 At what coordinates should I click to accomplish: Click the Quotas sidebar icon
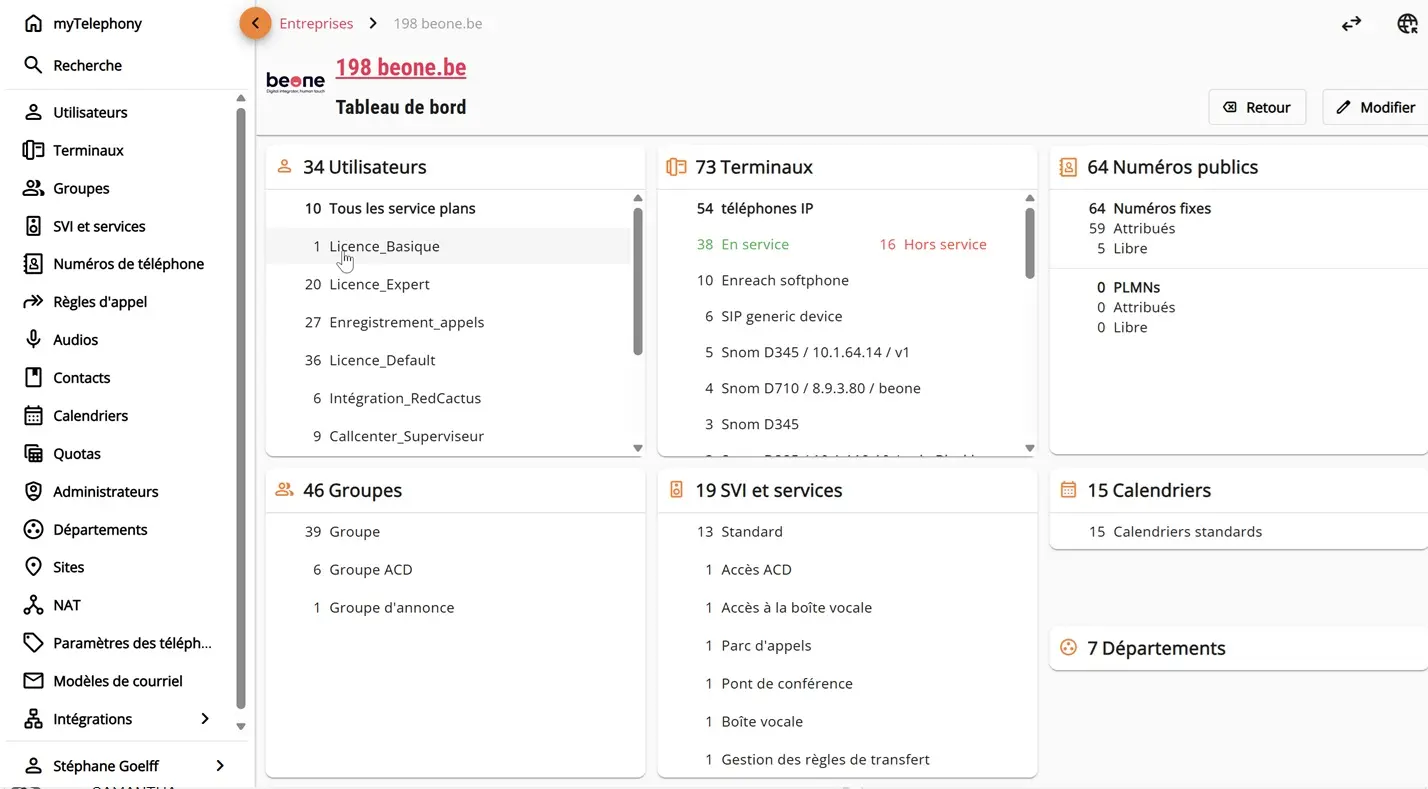coord(34,453)
